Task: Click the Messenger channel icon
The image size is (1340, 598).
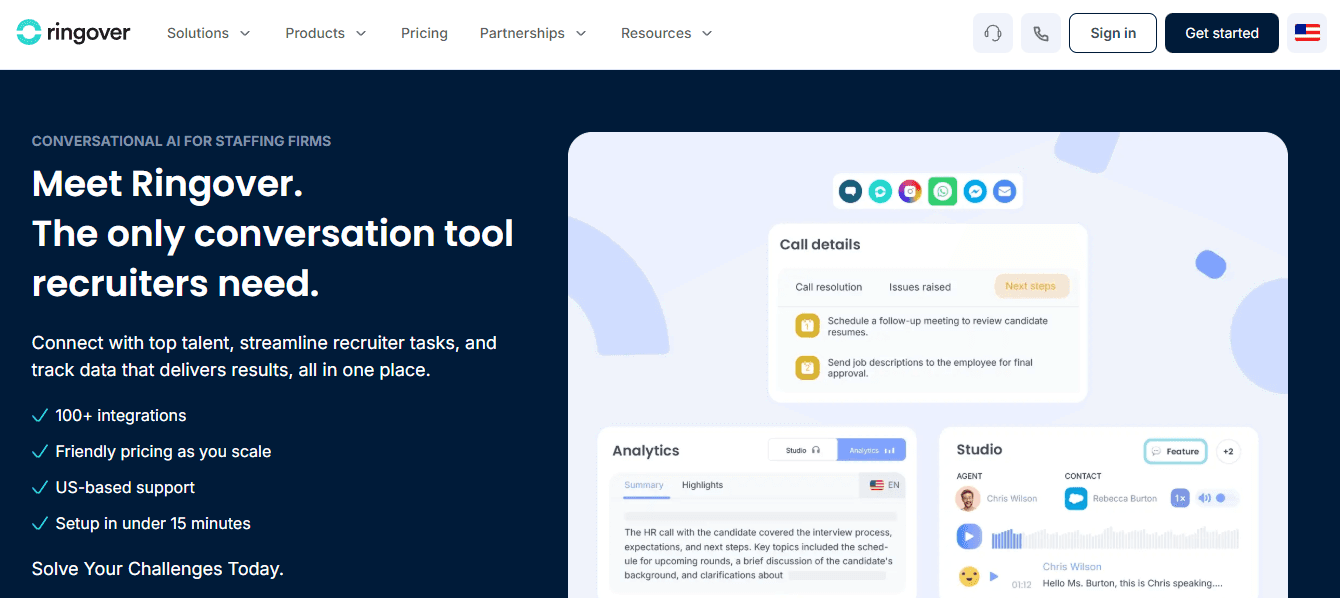Action: (975, 191)
